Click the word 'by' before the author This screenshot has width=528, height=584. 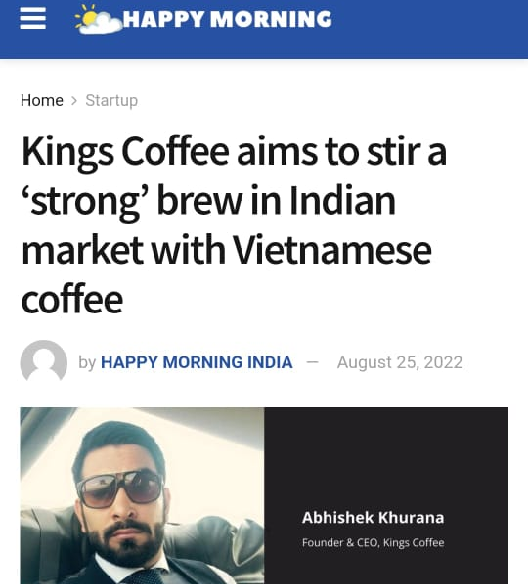pyautogui.click(x=87, y=362)
